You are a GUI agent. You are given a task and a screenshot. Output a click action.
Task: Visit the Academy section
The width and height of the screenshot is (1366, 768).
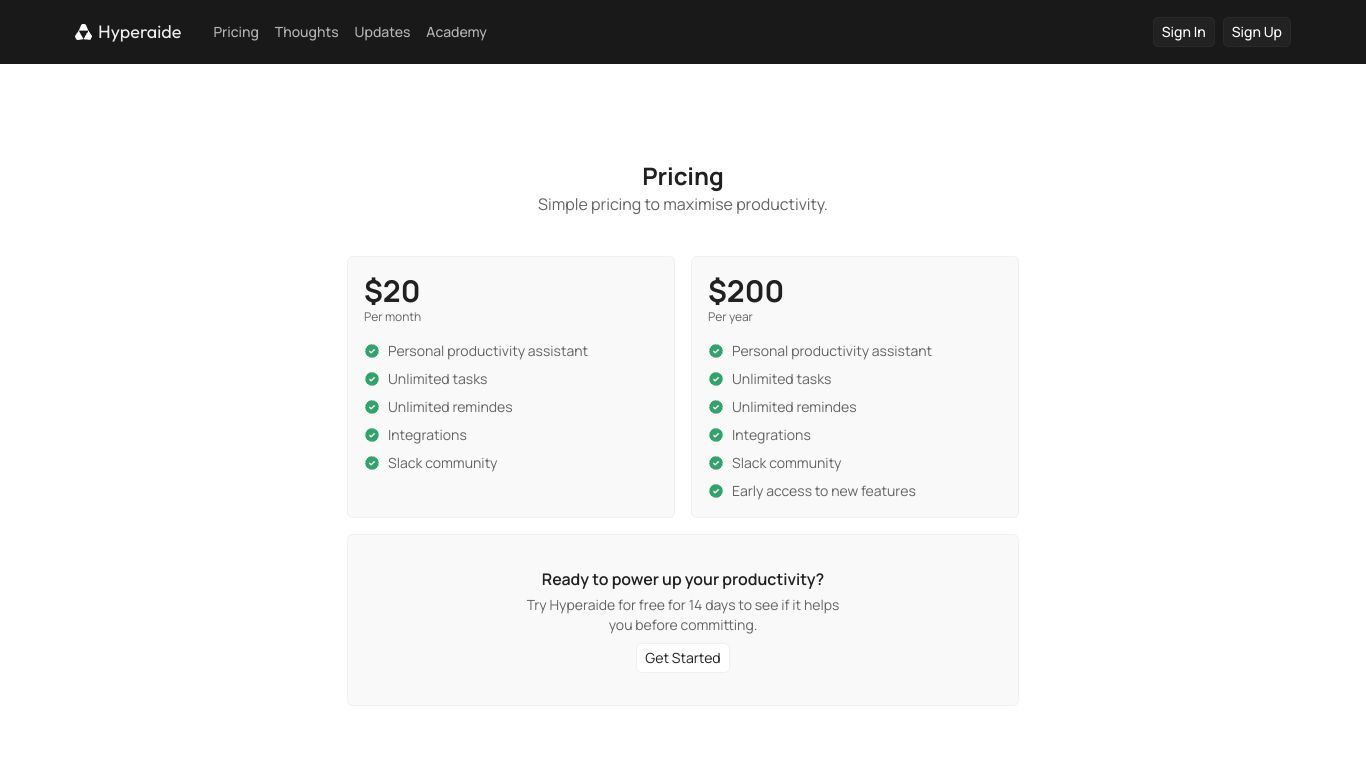coord(456,32)
